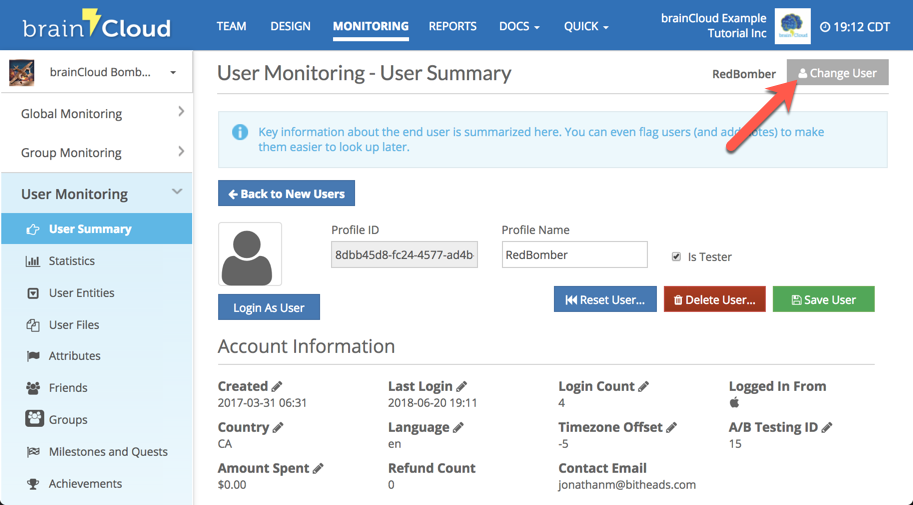Edit Last Login using its pencil icon
The width and height of the screenshot is (913, 505).
click(x=462, y=387)
